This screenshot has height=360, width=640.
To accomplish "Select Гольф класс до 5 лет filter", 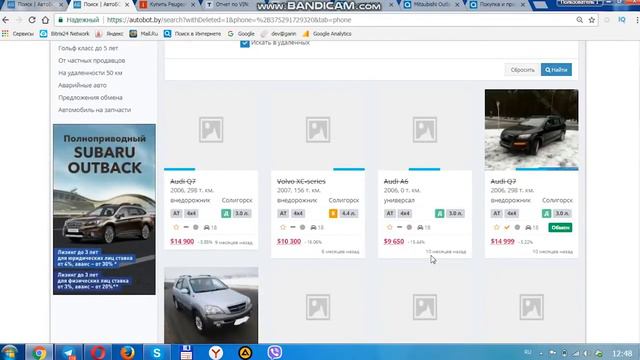I will pos(88,48).
